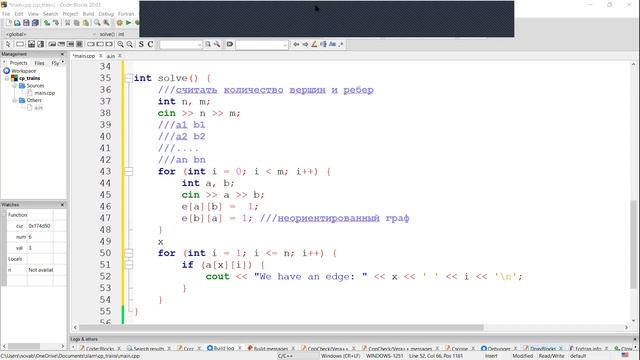Image resolution: width=640 pixels, height=360 pixels.
Task: Click the Jump back arrow icon
Action: click(x=296, y=44)
